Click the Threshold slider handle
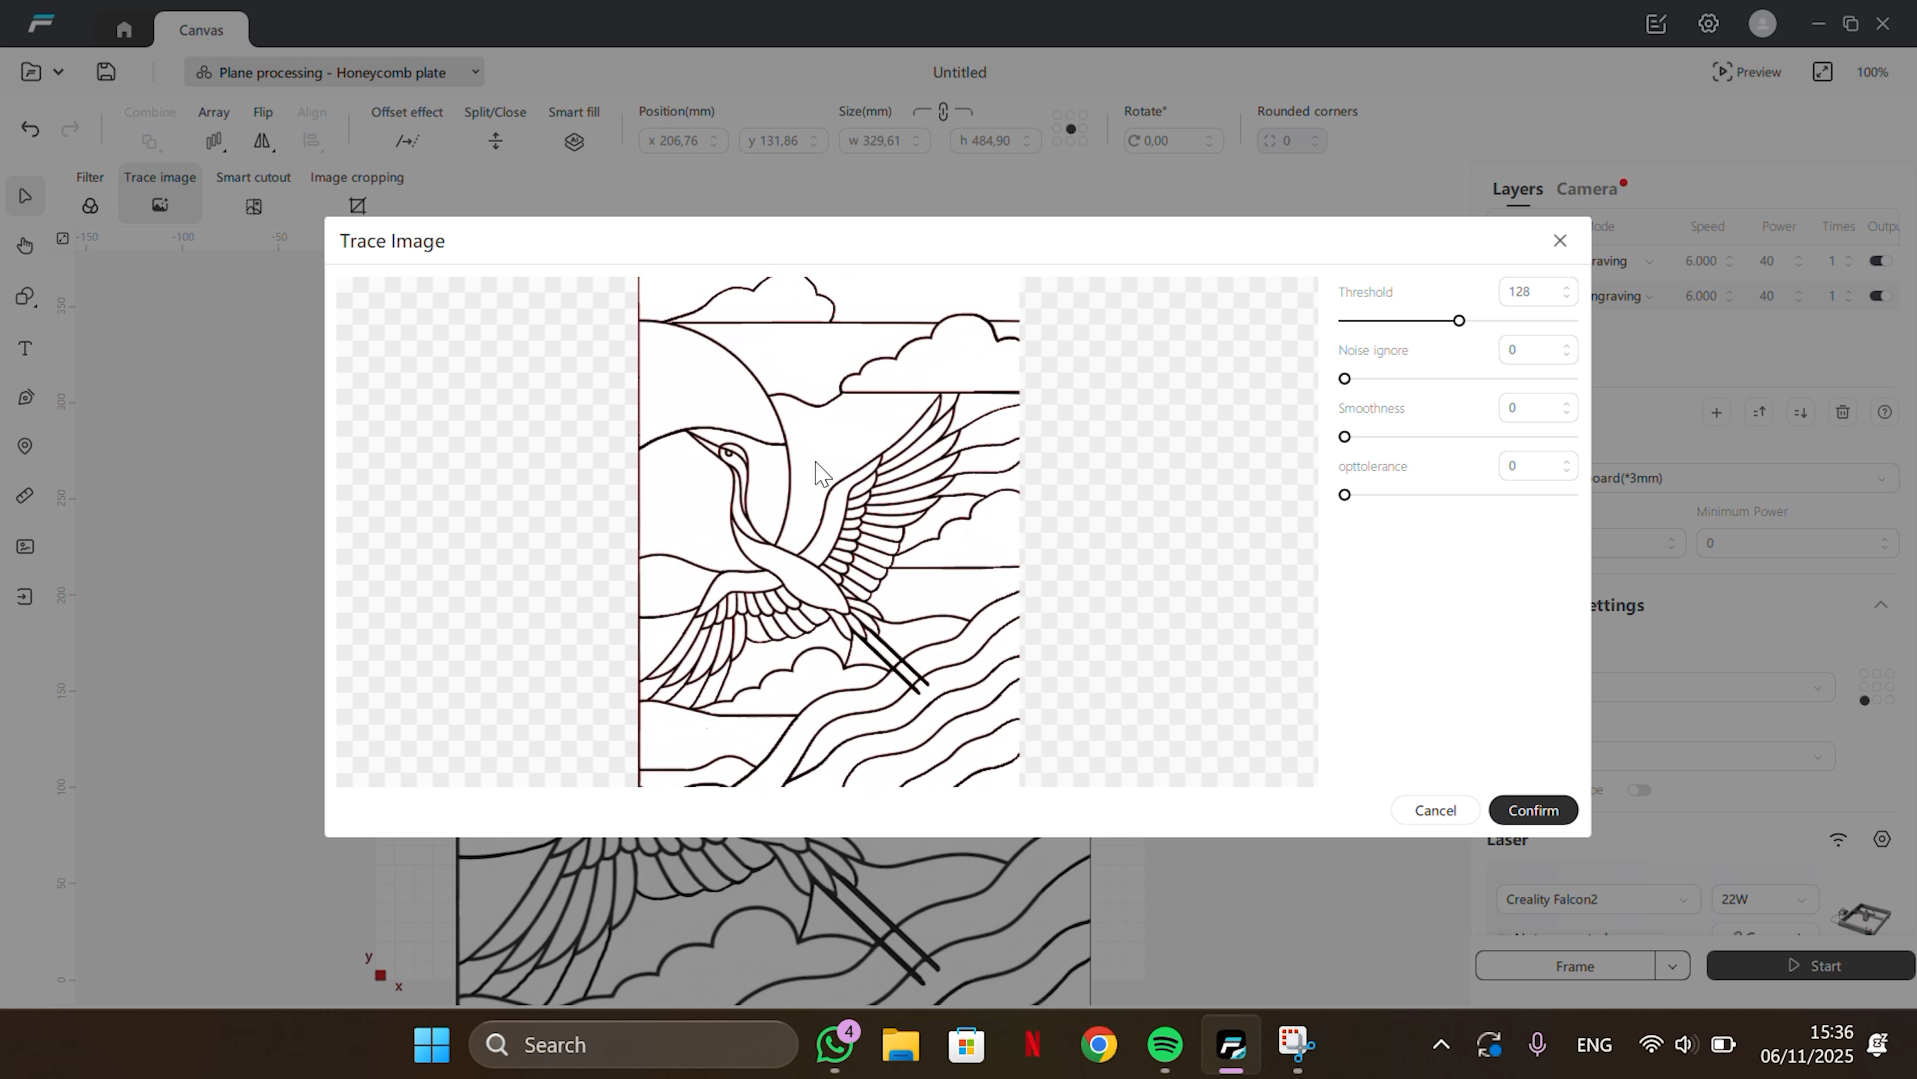Screen dimensions: 1917x1079 click(x=1459, y=321)
